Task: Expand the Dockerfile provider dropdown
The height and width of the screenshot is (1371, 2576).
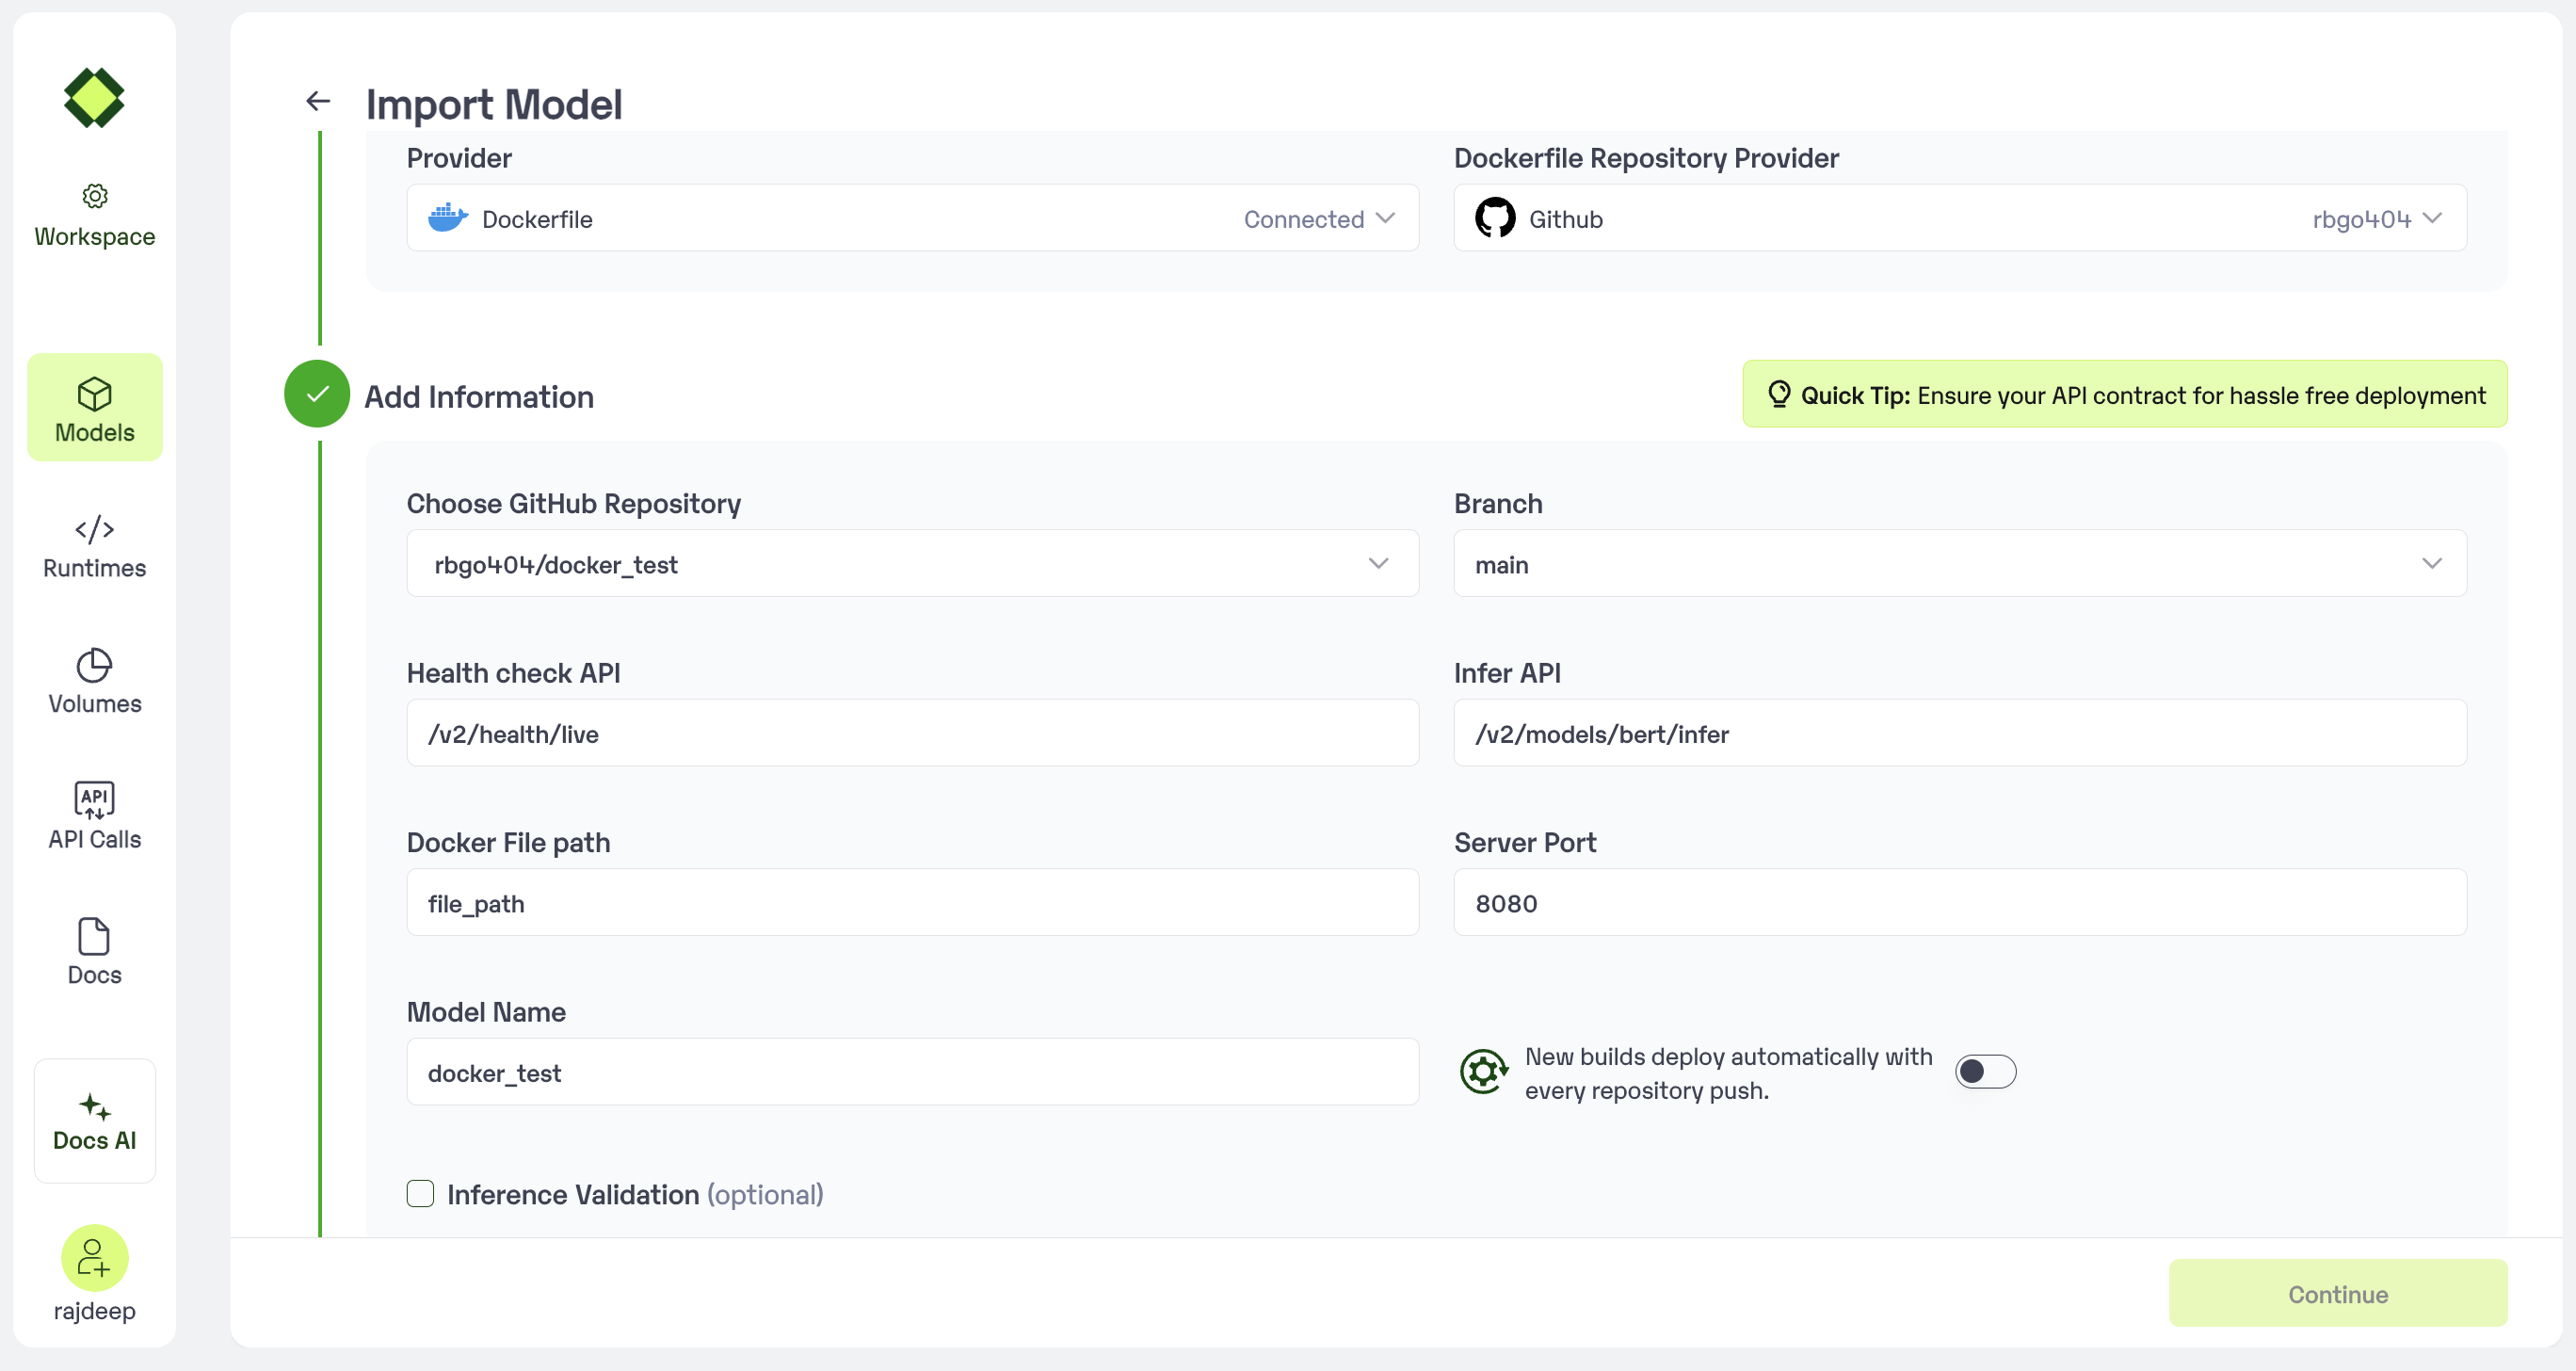Action: pos(912,218)
